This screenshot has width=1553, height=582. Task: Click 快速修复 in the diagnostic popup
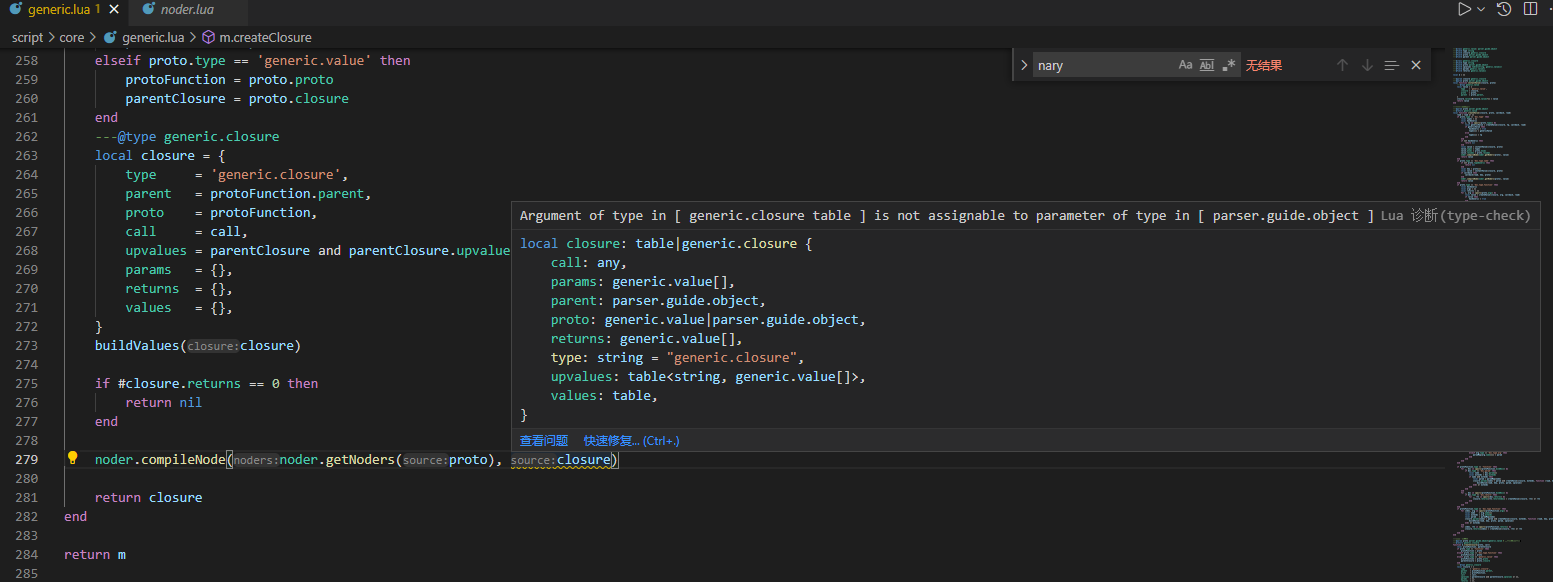click(x=609, y=440)
